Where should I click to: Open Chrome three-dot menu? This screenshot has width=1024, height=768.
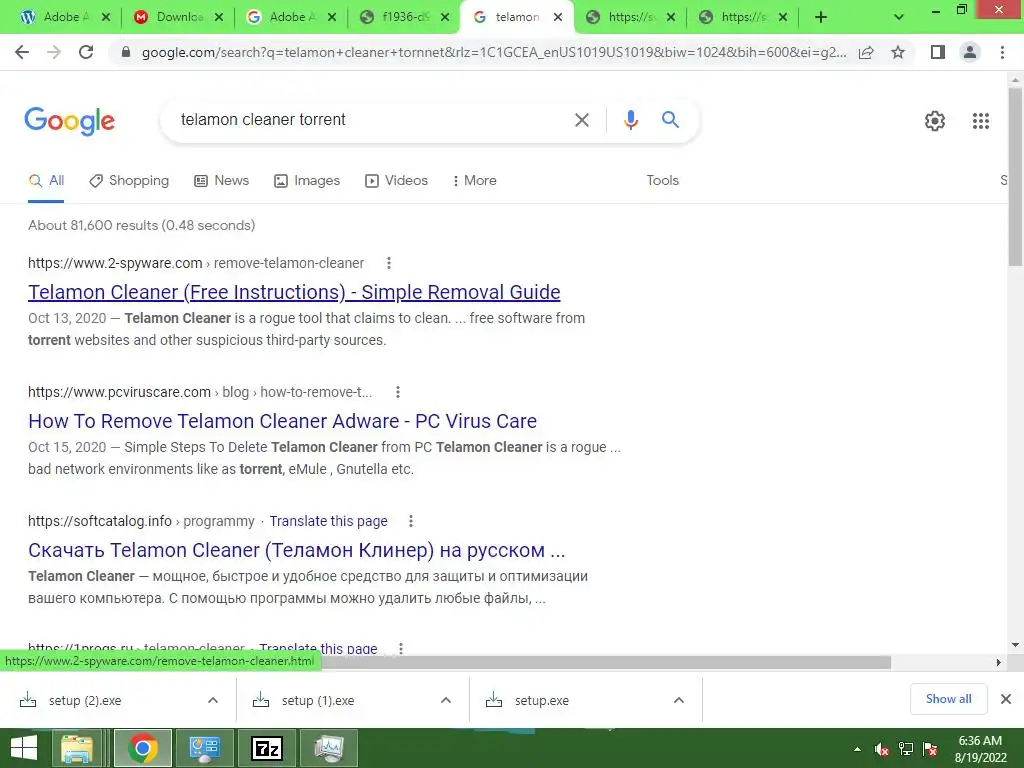tap(1002, 52)
